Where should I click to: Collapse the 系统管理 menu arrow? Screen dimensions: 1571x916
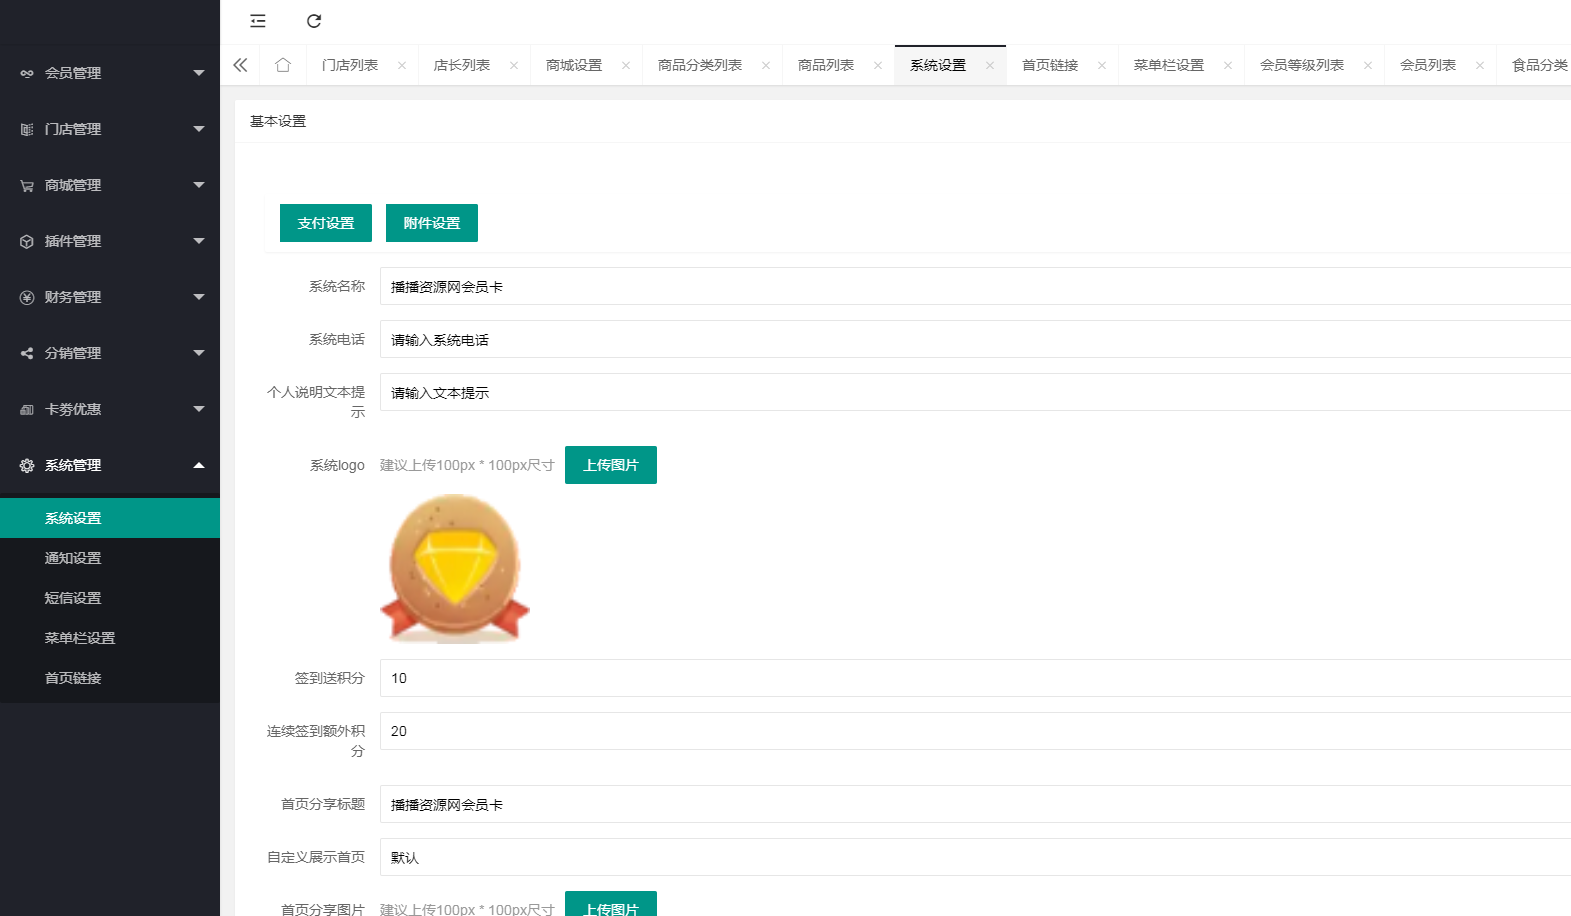point(199,465)
